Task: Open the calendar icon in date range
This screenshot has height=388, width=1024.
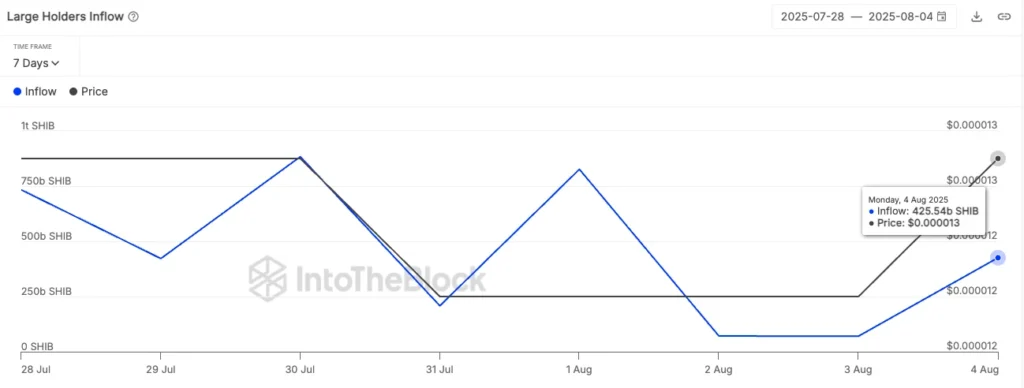Action: (x=941, y=17)
